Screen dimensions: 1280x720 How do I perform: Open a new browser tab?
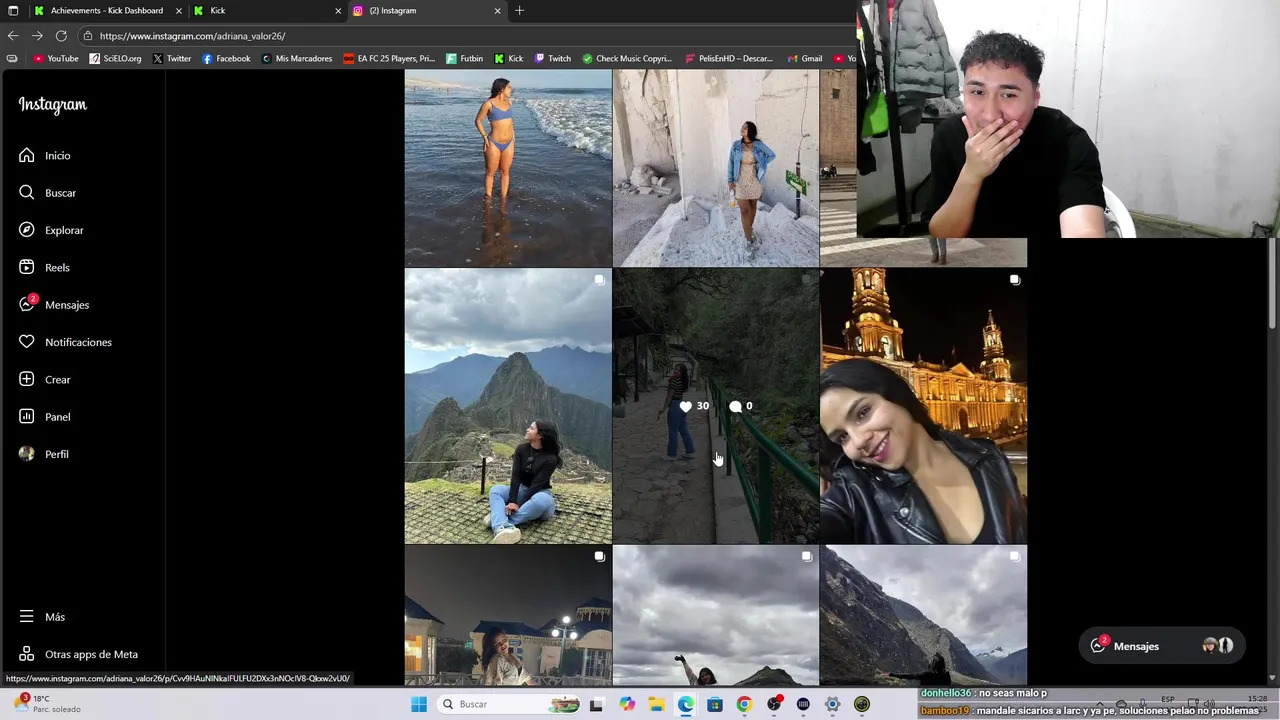click(519, 11)
